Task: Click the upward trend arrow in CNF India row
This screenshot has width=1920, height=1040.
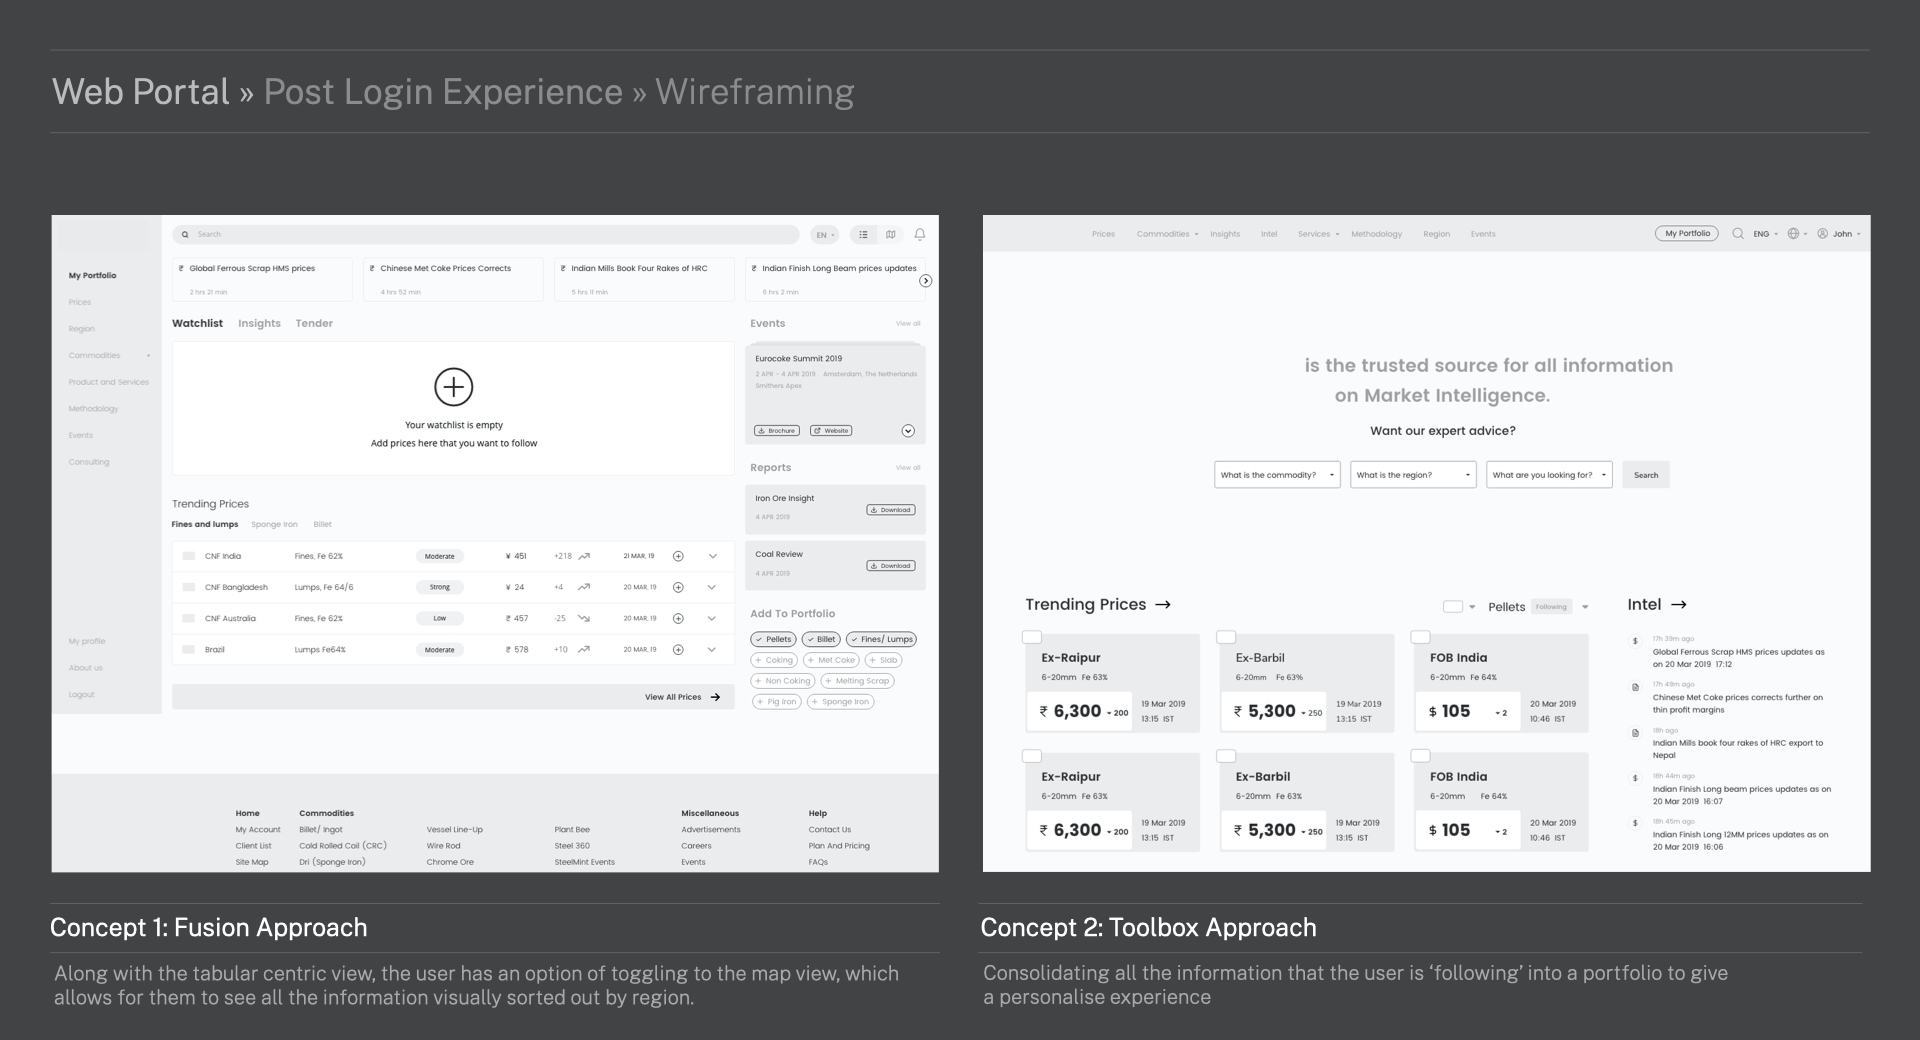Action: (584, 556)
